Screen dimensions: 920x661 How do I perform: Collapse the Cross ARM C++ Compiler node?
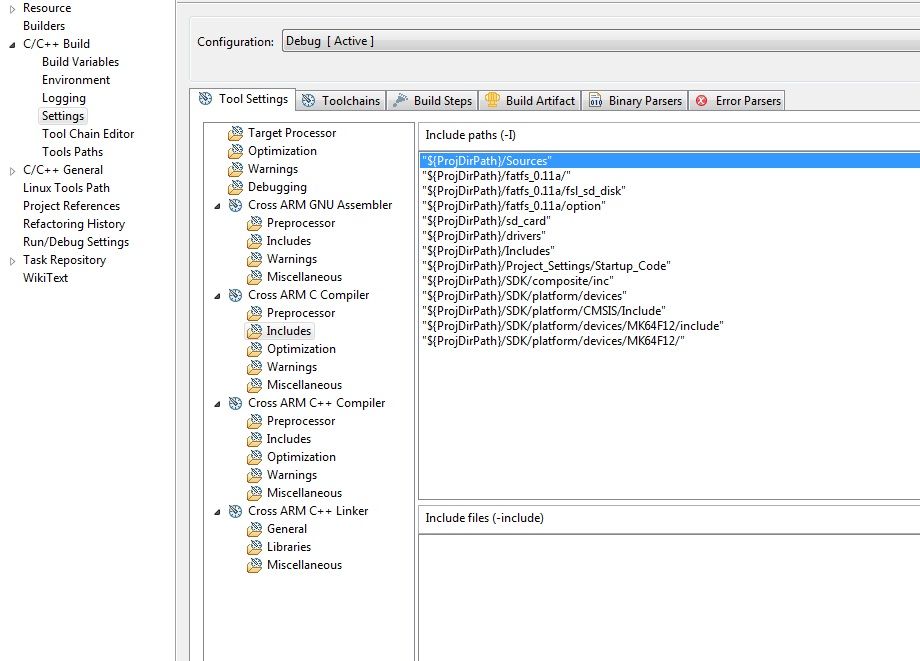pyautogui.click(x=217, y=404)
